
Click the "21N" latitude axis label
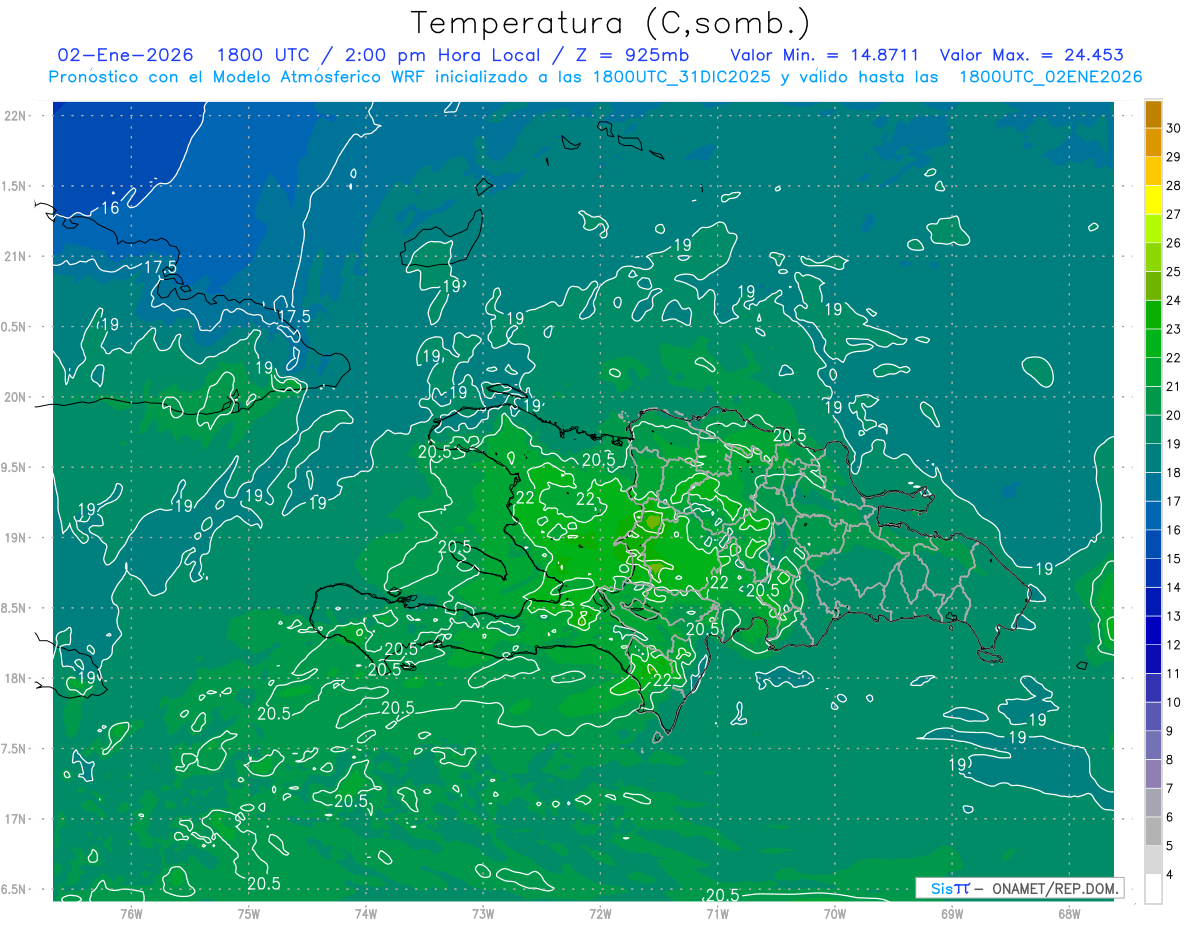(15, 256)
